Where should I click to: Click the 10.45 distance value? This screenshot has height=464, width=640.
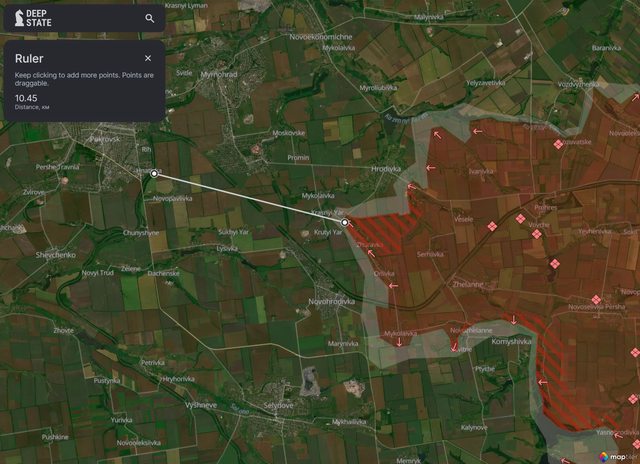coord(26,97)
